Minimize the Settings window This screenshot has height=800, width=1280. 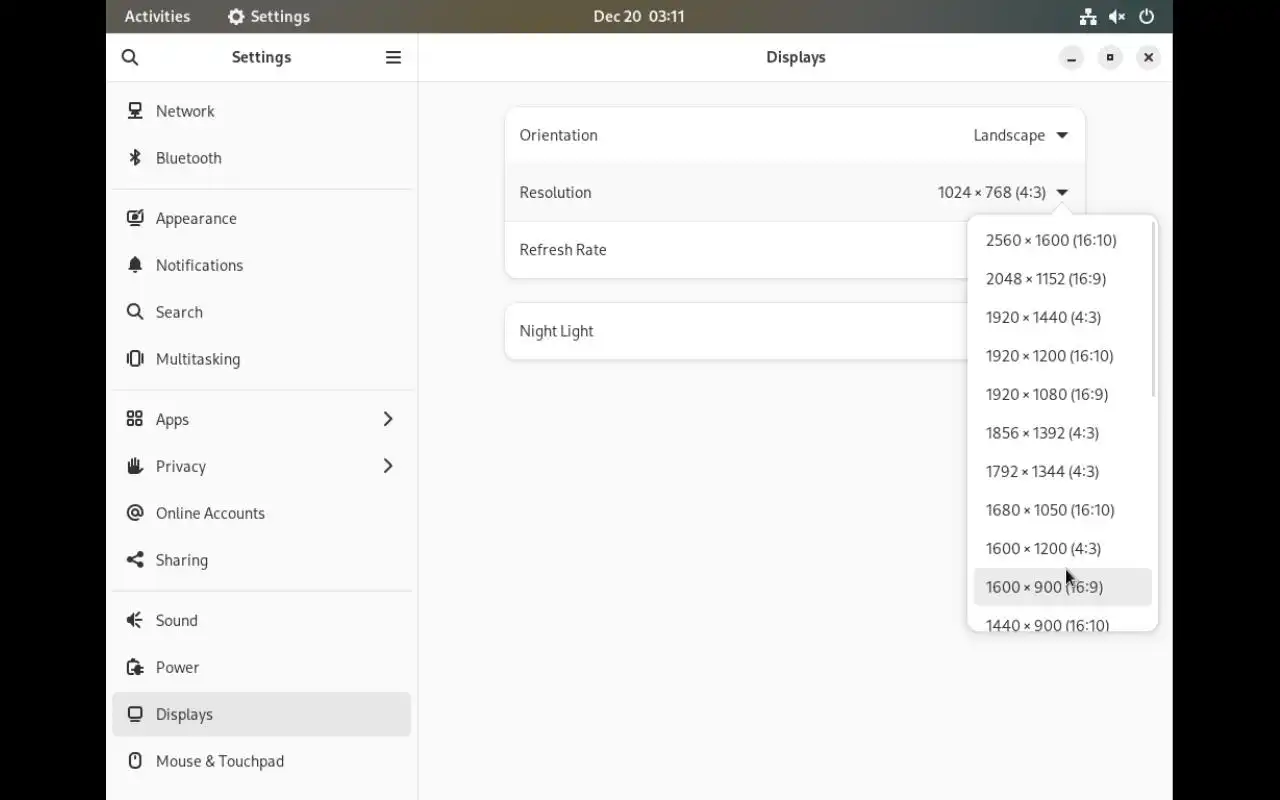pos(1071,57)
